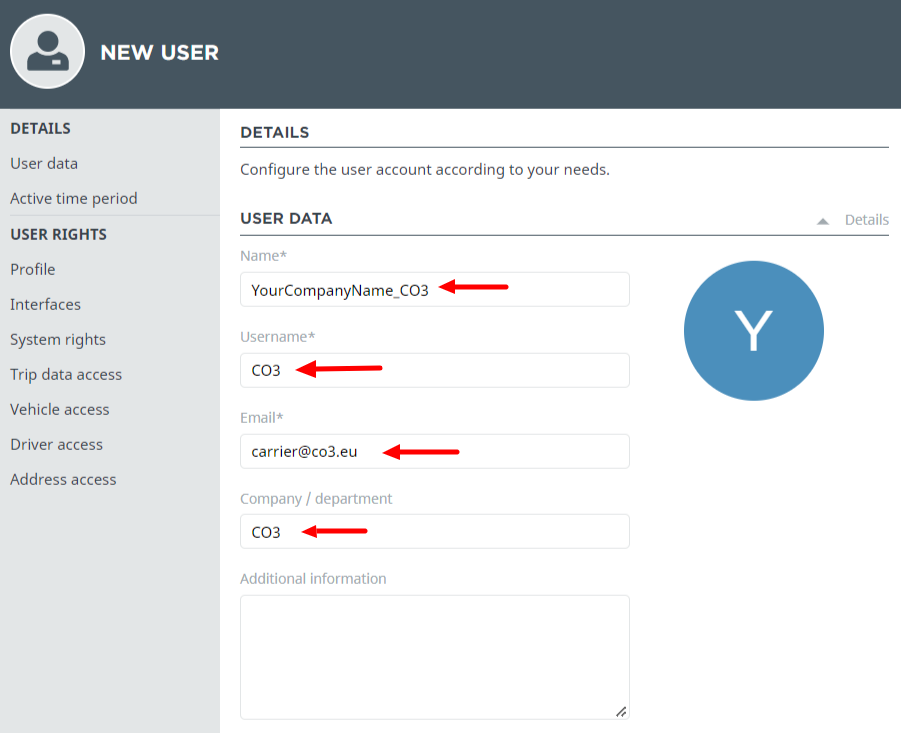Navigate to System rights
The width and height of the screenshot is (901, 733).
click(x=58, y=340)
